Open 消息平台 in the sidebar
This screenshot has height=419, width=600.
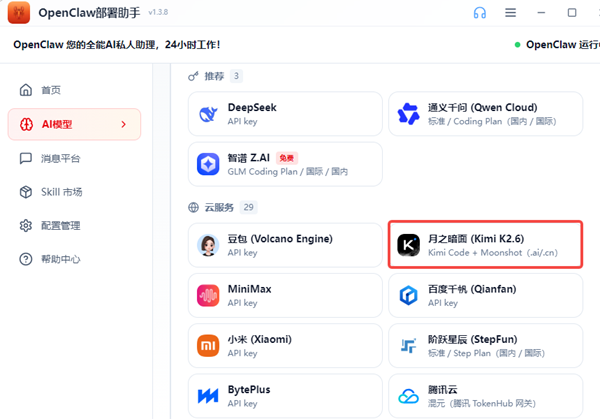pos(74,158)
